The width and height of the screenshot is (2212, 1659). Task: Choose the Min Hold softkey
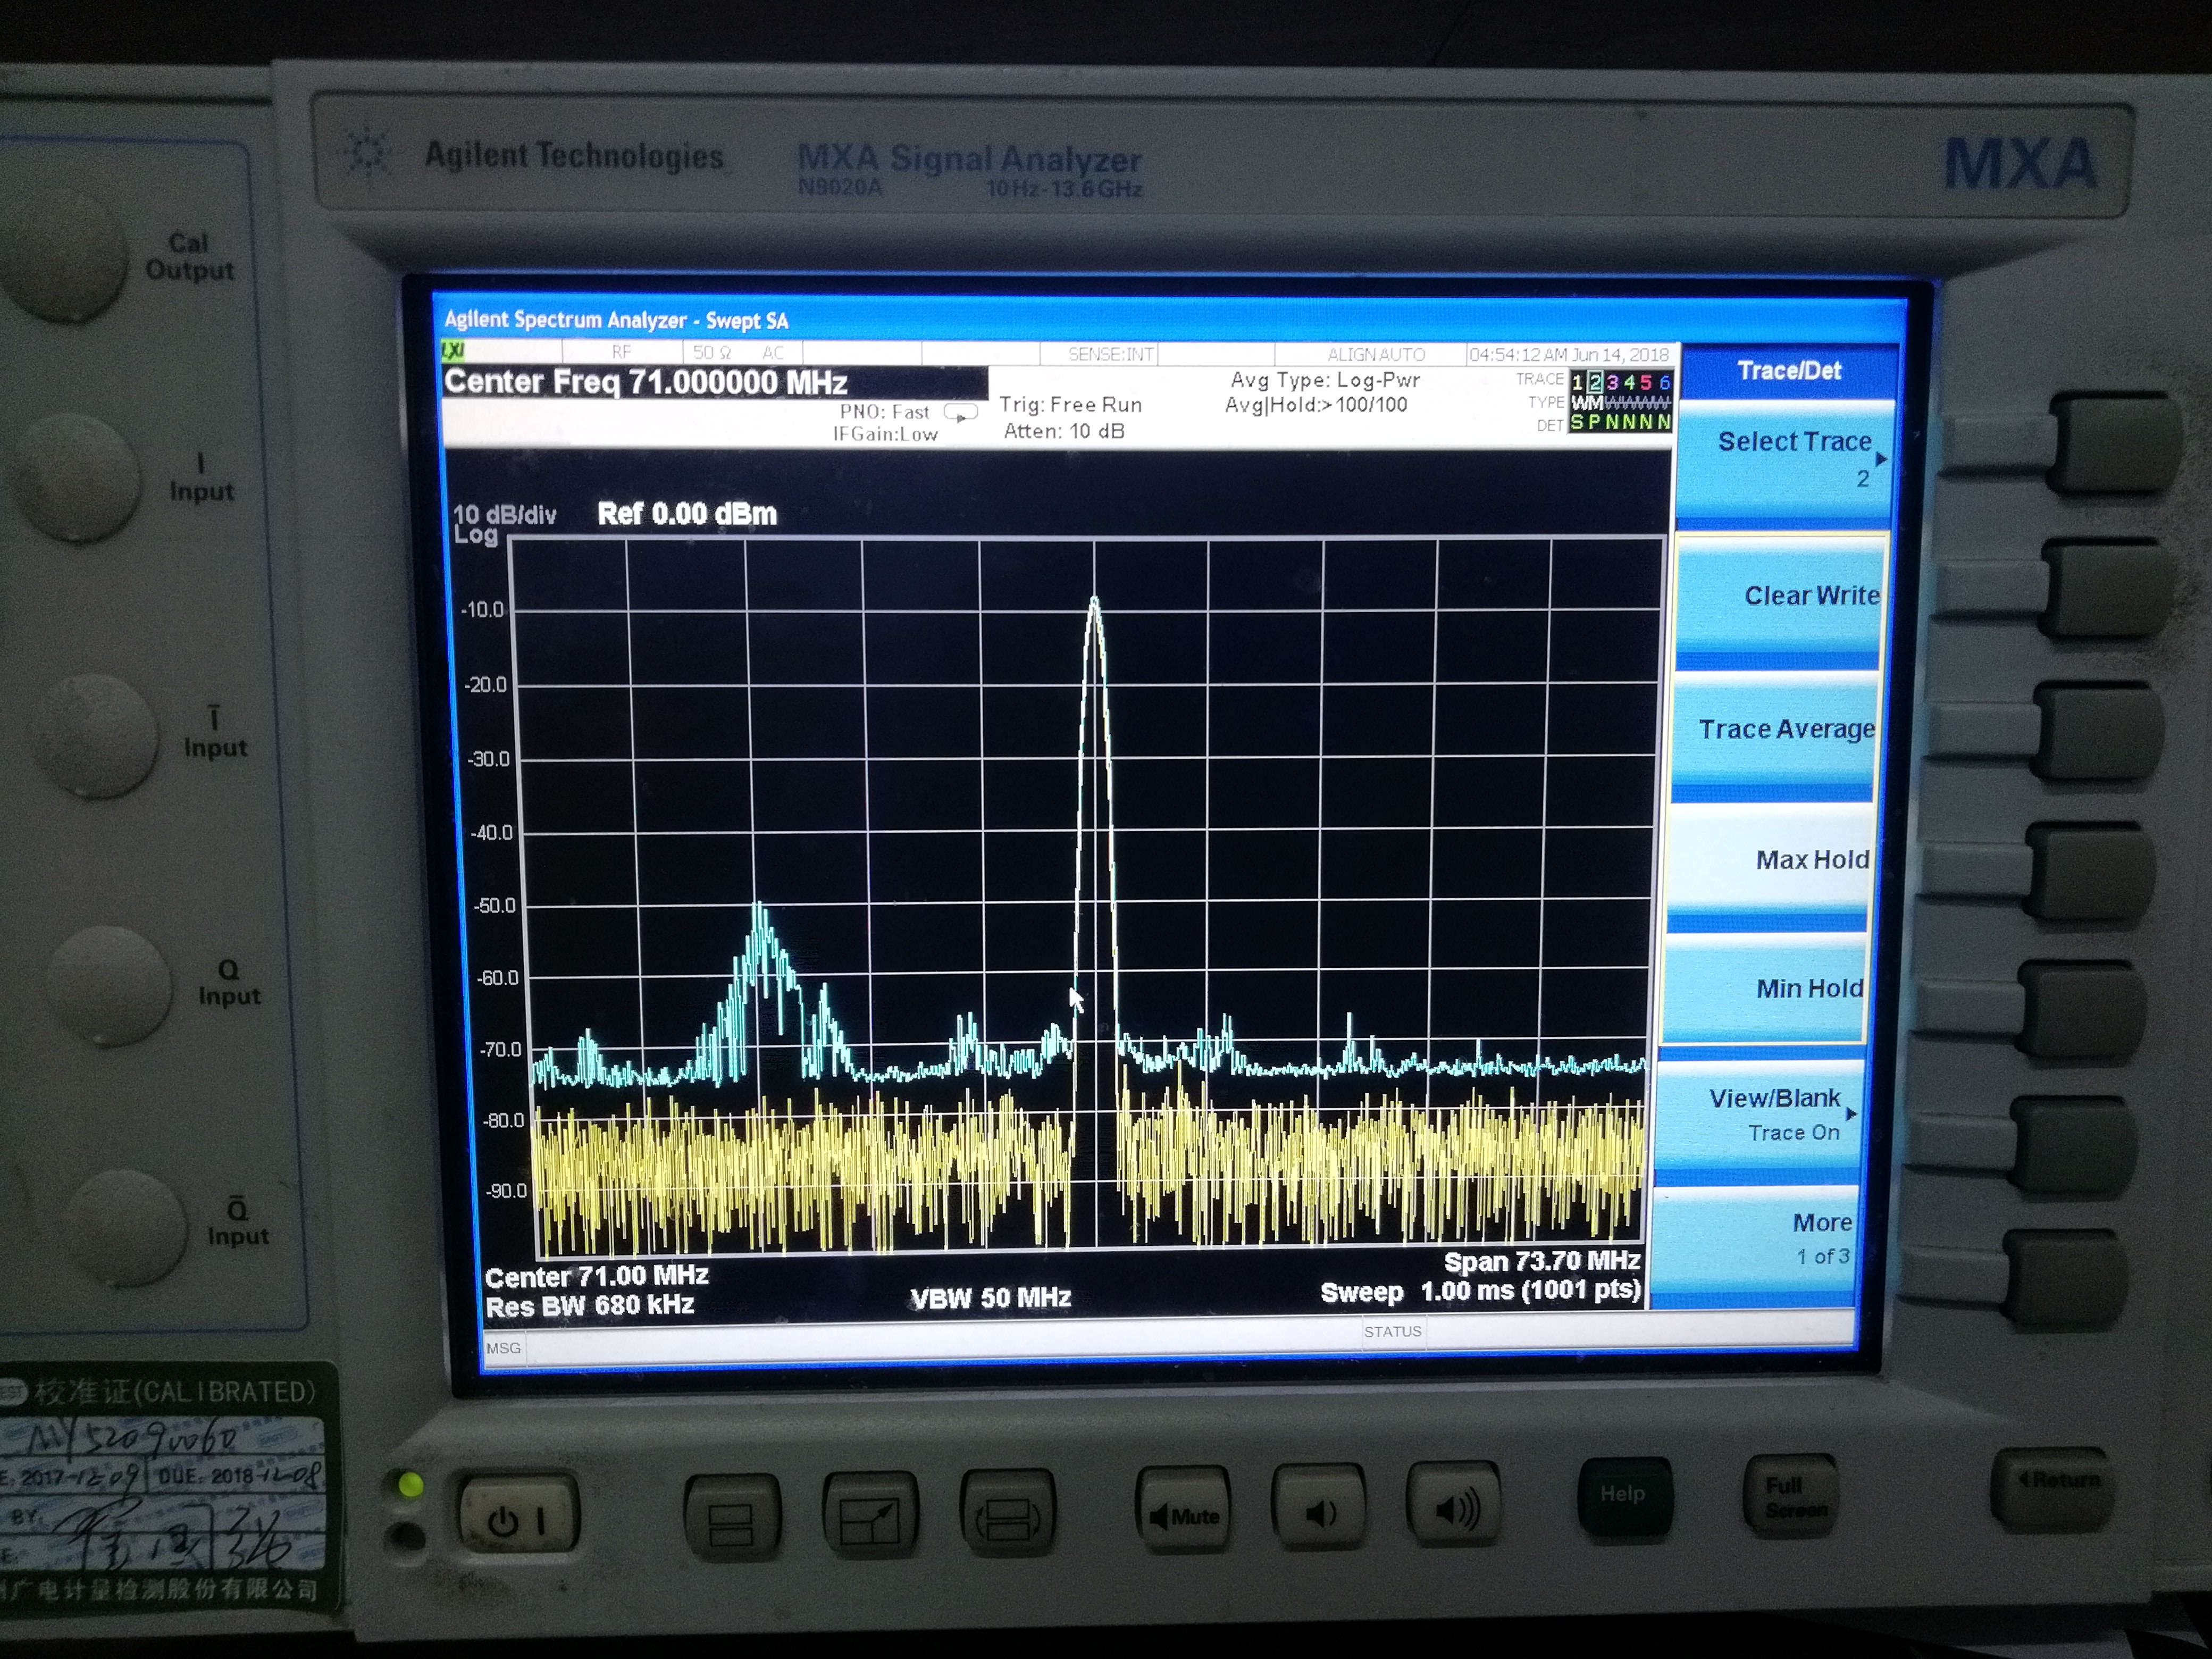(1765, 989)
